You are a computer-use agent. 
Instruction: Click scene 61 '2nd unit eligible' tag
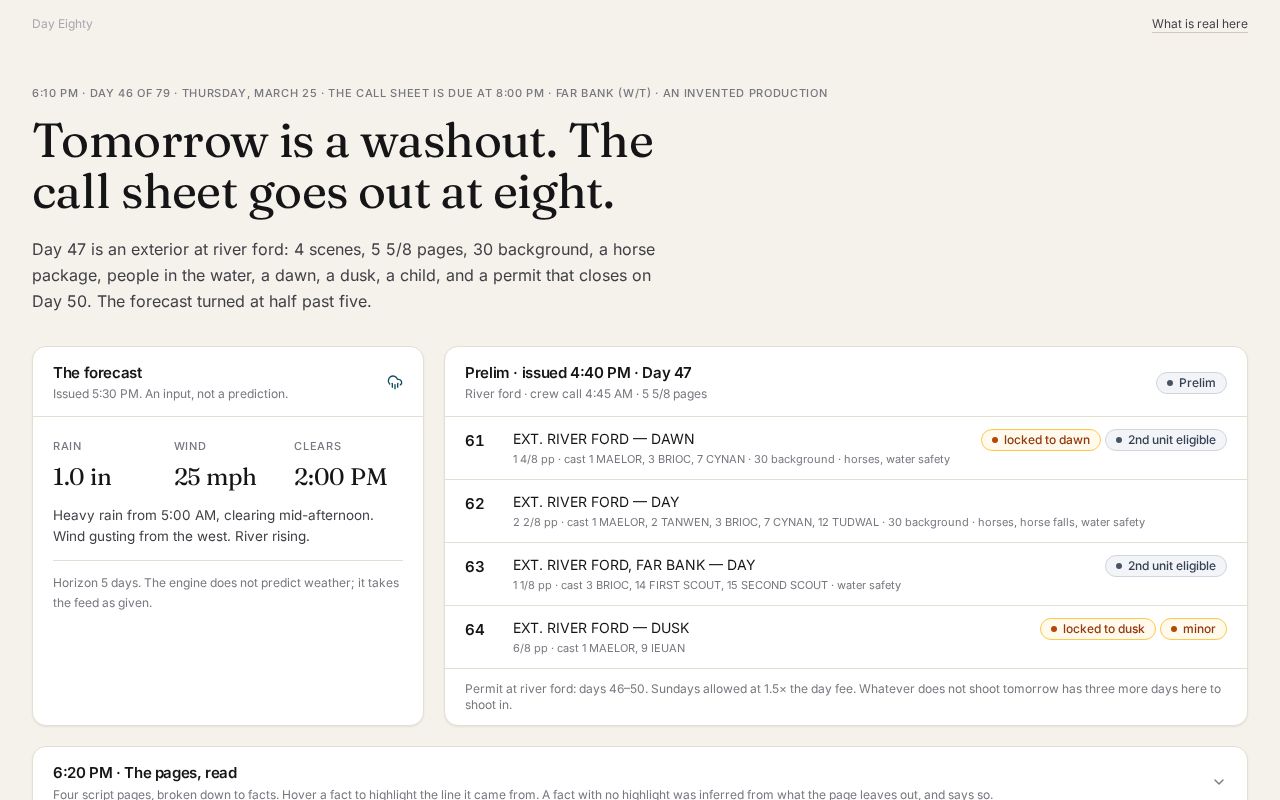click(1166, 440)
